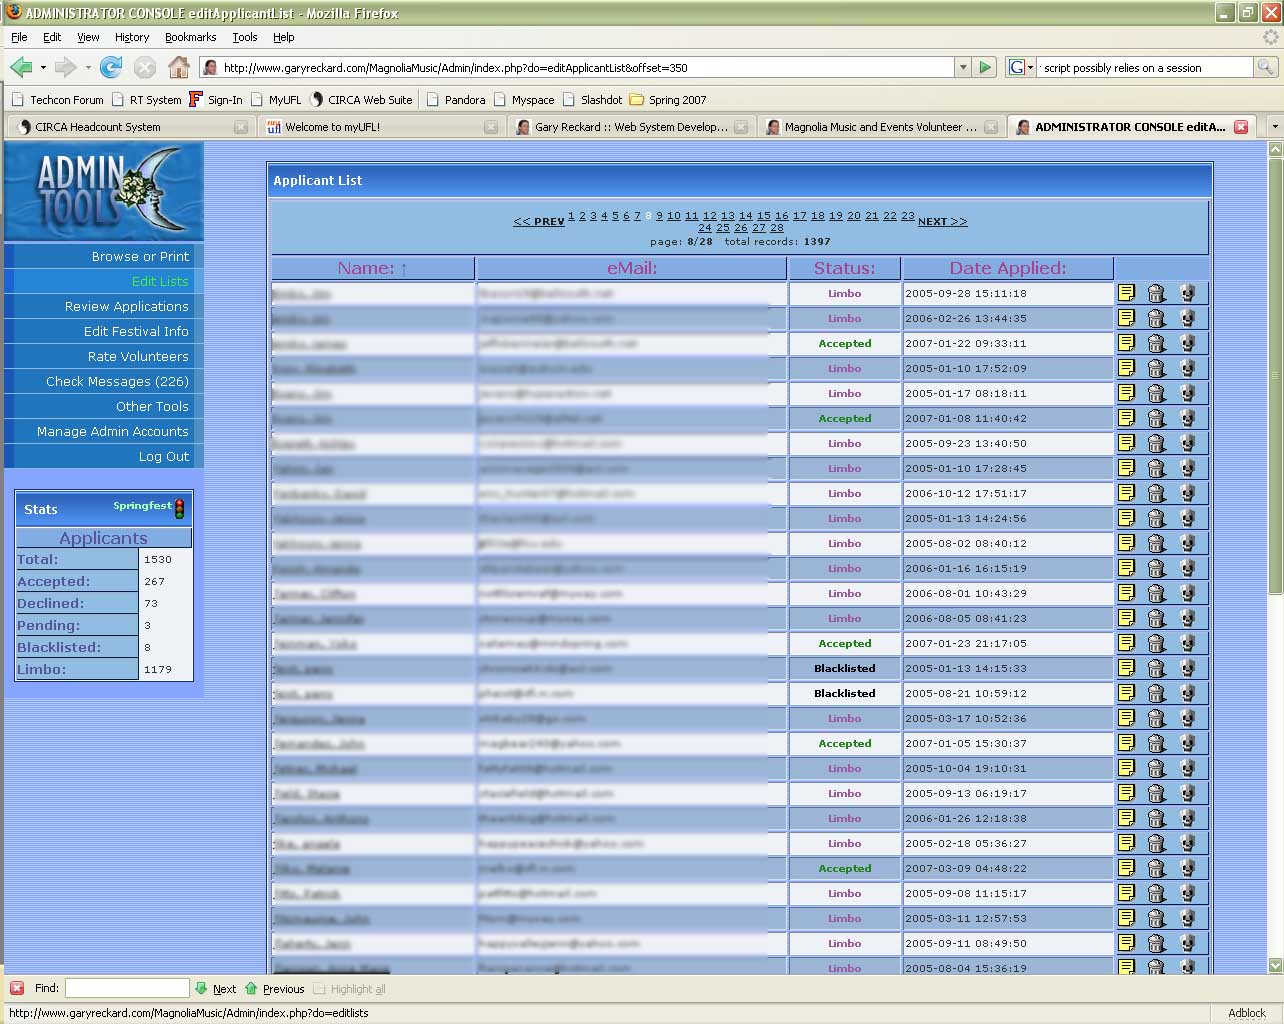The width and height of the screenshot is (1284, 1024).
Task: Click the search magnifier icon in search box
Action: (x=1265, y=67)
